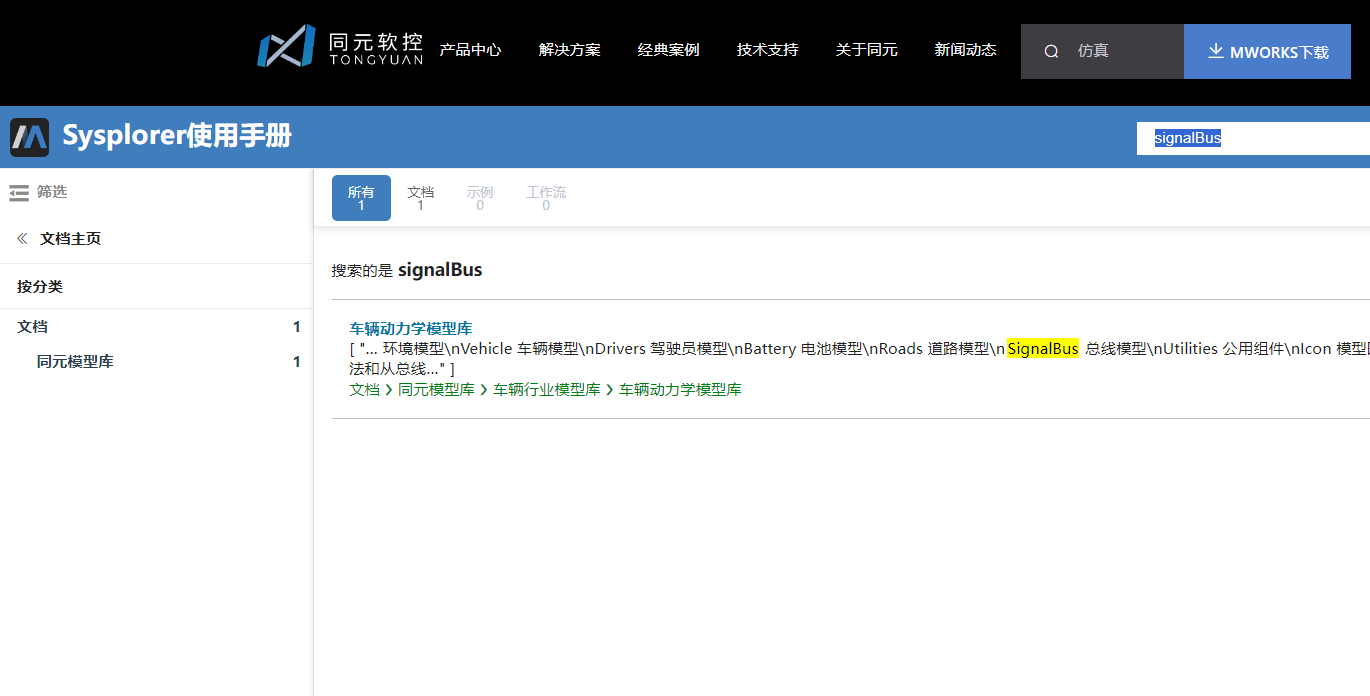The height and width of the screenshot is (696, 1370).
Task: Click the Sysplorer manual logo icon
Action: [x=30, y=137]
